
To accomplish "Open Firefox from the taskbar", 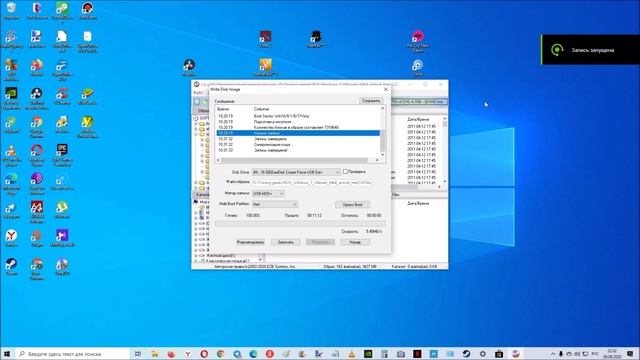I will [x=171, y=353].
